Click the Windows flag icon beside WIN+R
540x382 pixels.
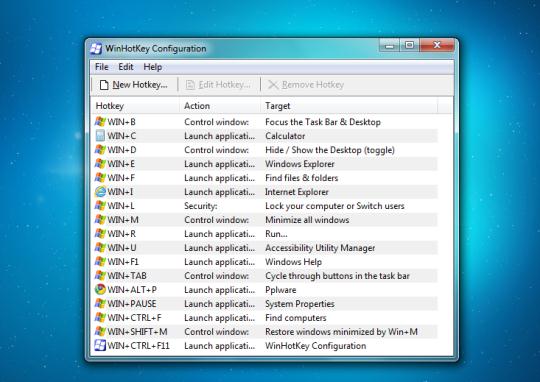(100, 234)
